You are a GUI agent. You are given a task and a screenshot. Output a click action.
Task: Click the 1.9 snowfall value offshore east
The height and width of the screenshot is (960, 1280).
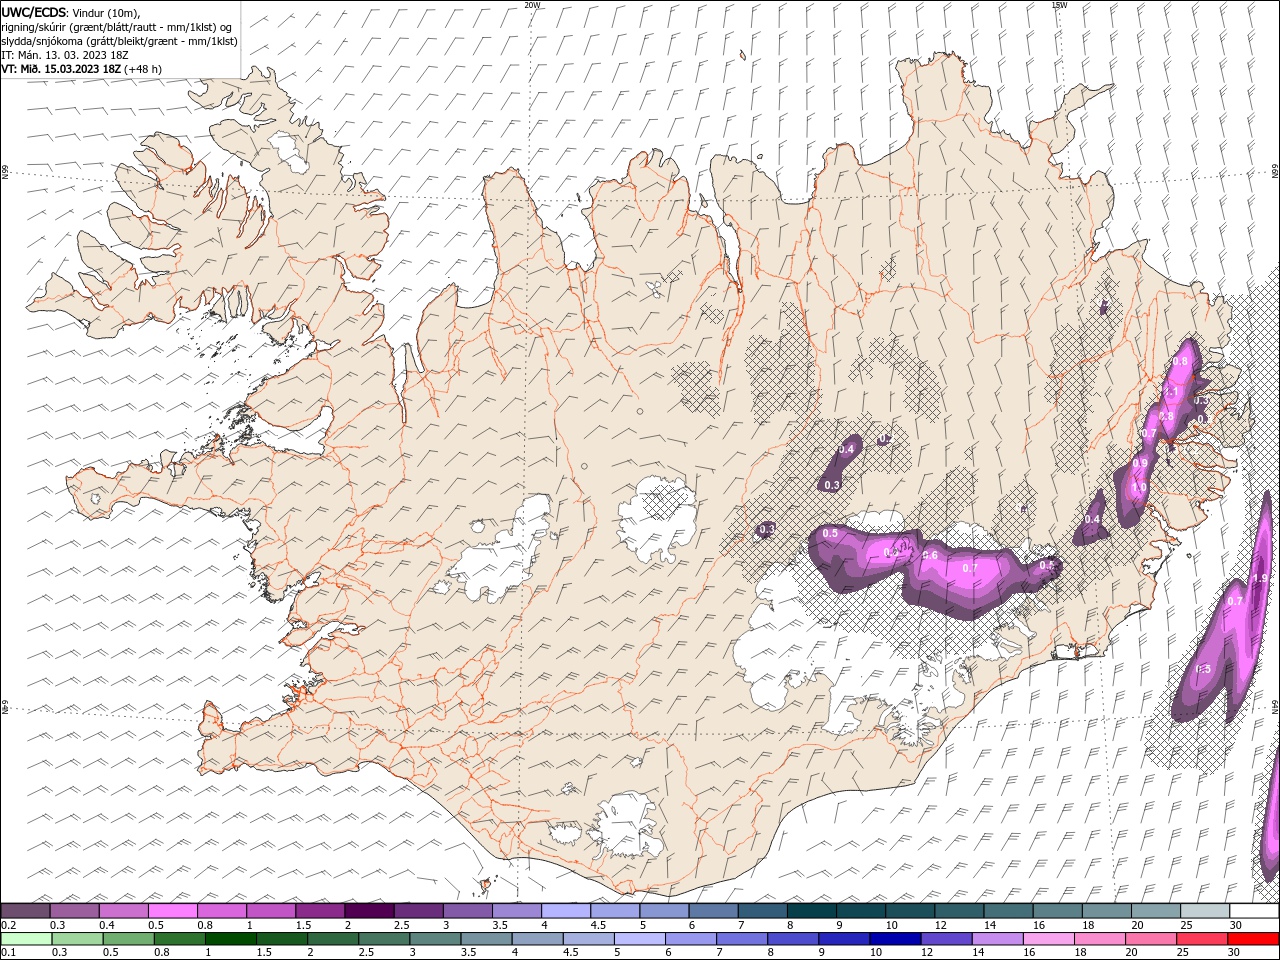(1260, 578)
